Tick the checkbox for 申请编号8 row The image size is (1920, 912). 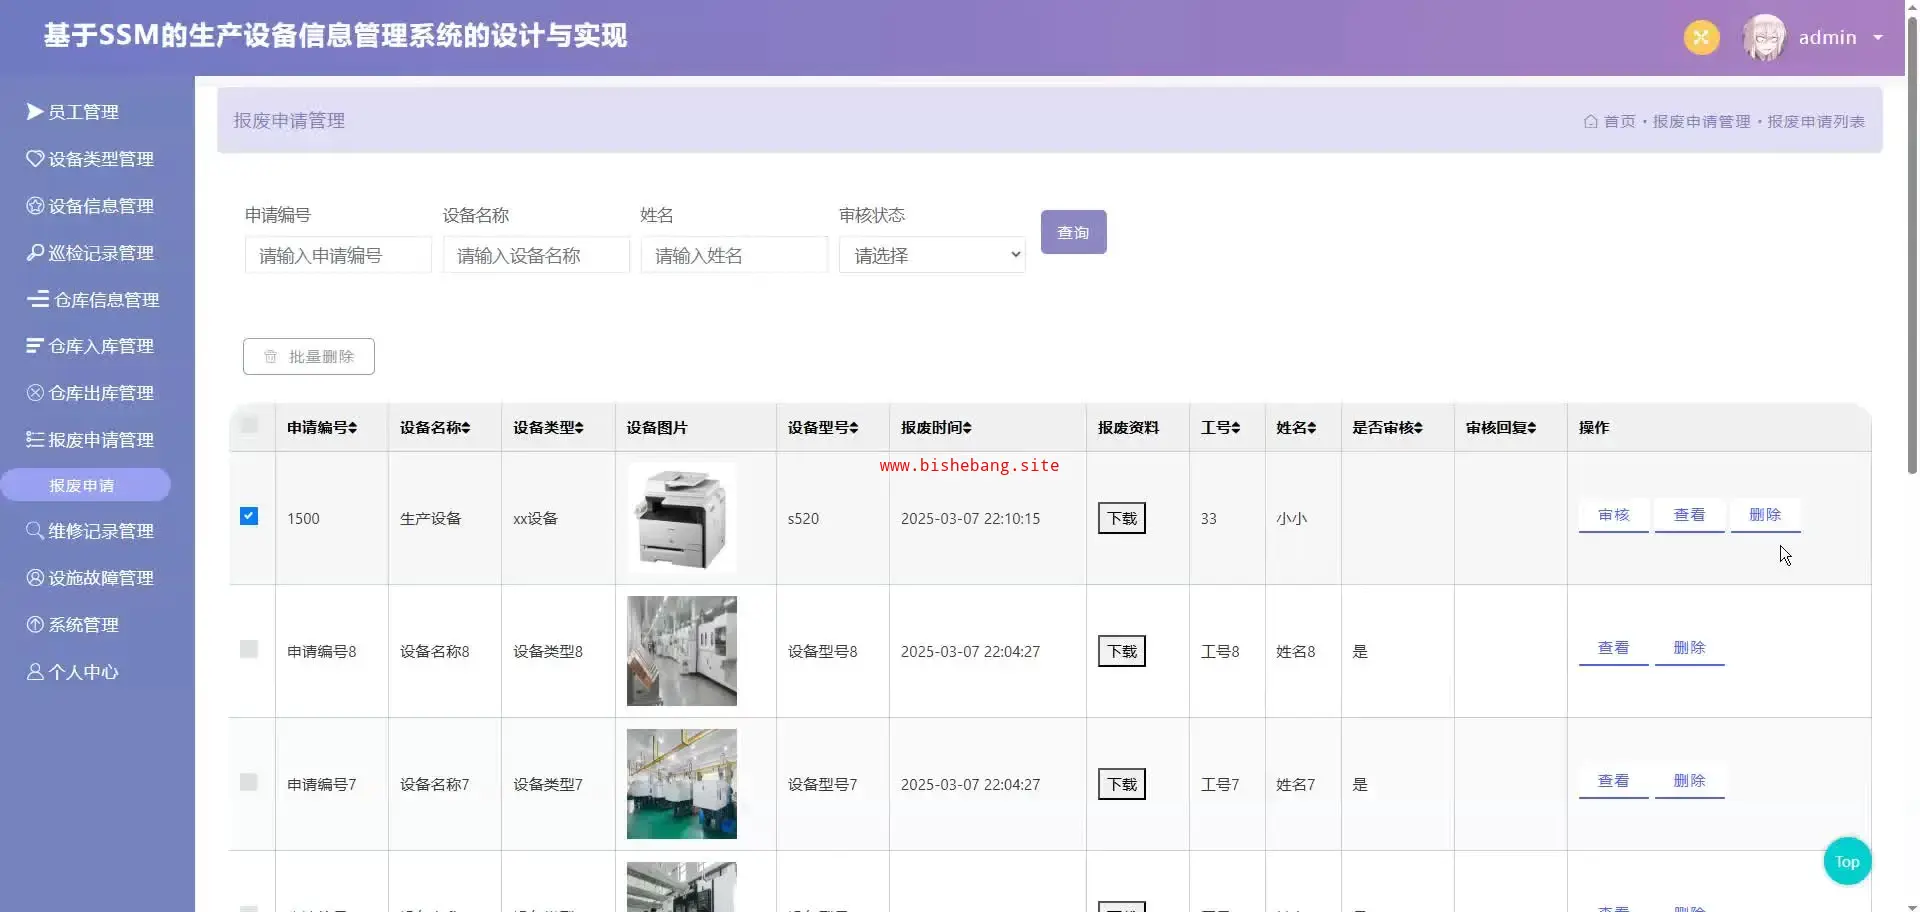click(x=249, y=650)
